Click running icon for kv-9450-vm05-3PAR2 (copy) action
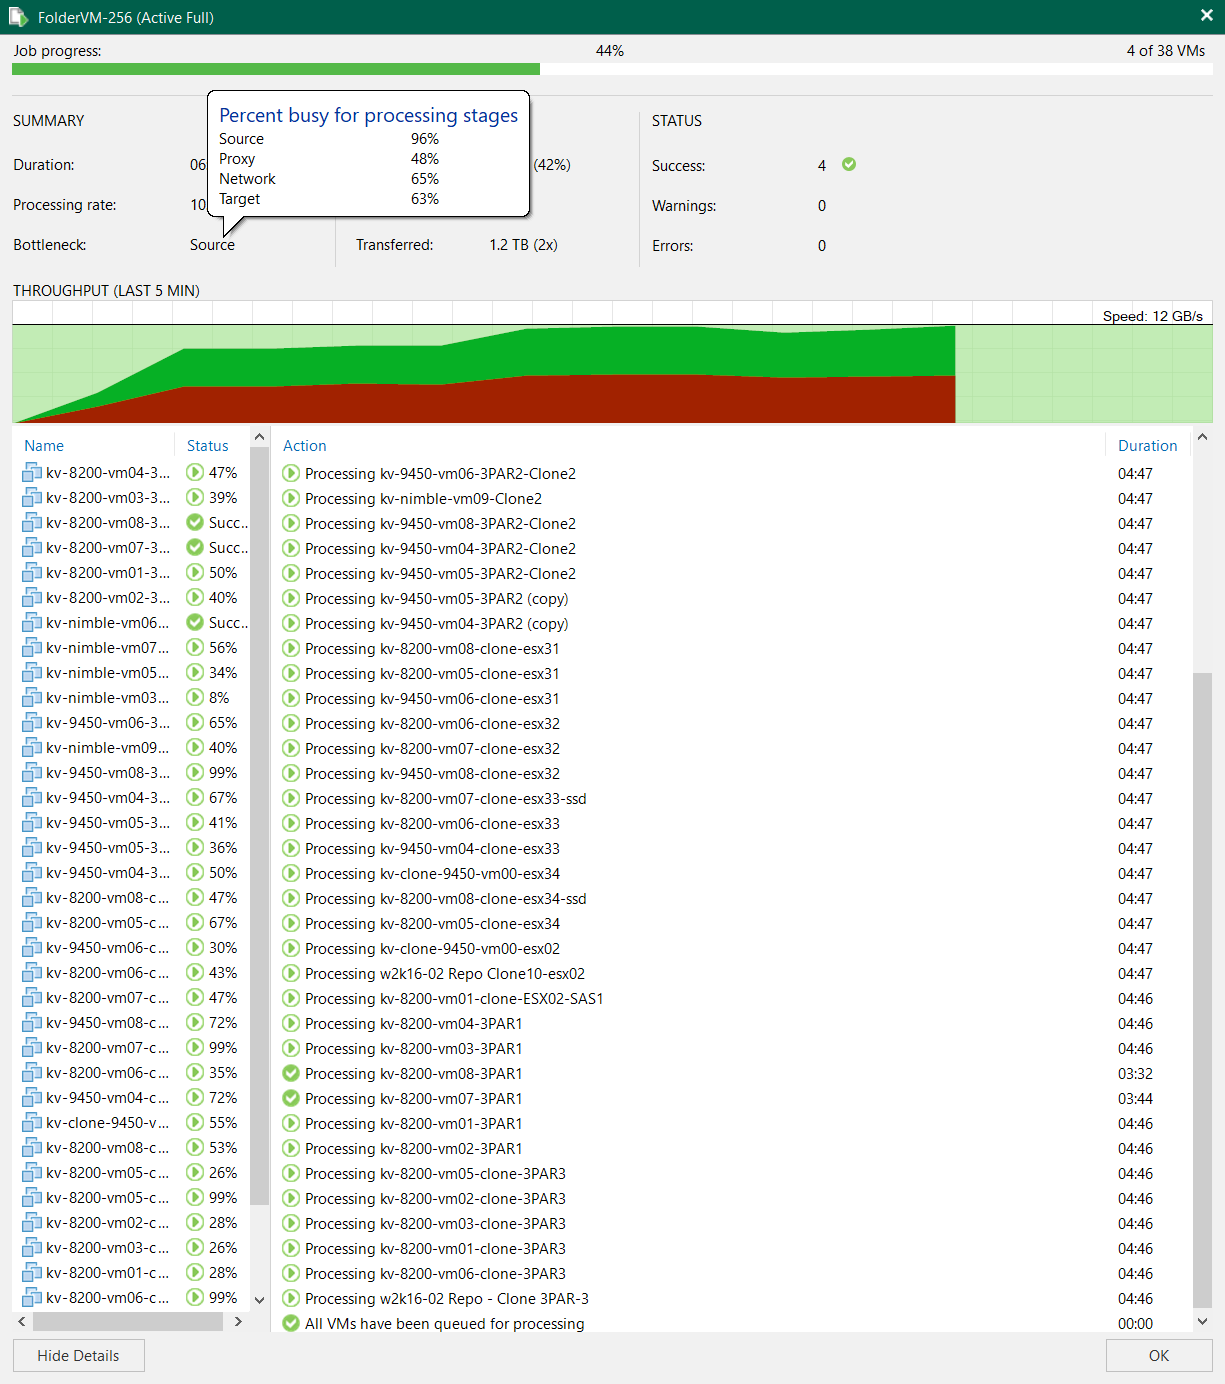Screen dimensions: 1225x1384 pos(291,598)
